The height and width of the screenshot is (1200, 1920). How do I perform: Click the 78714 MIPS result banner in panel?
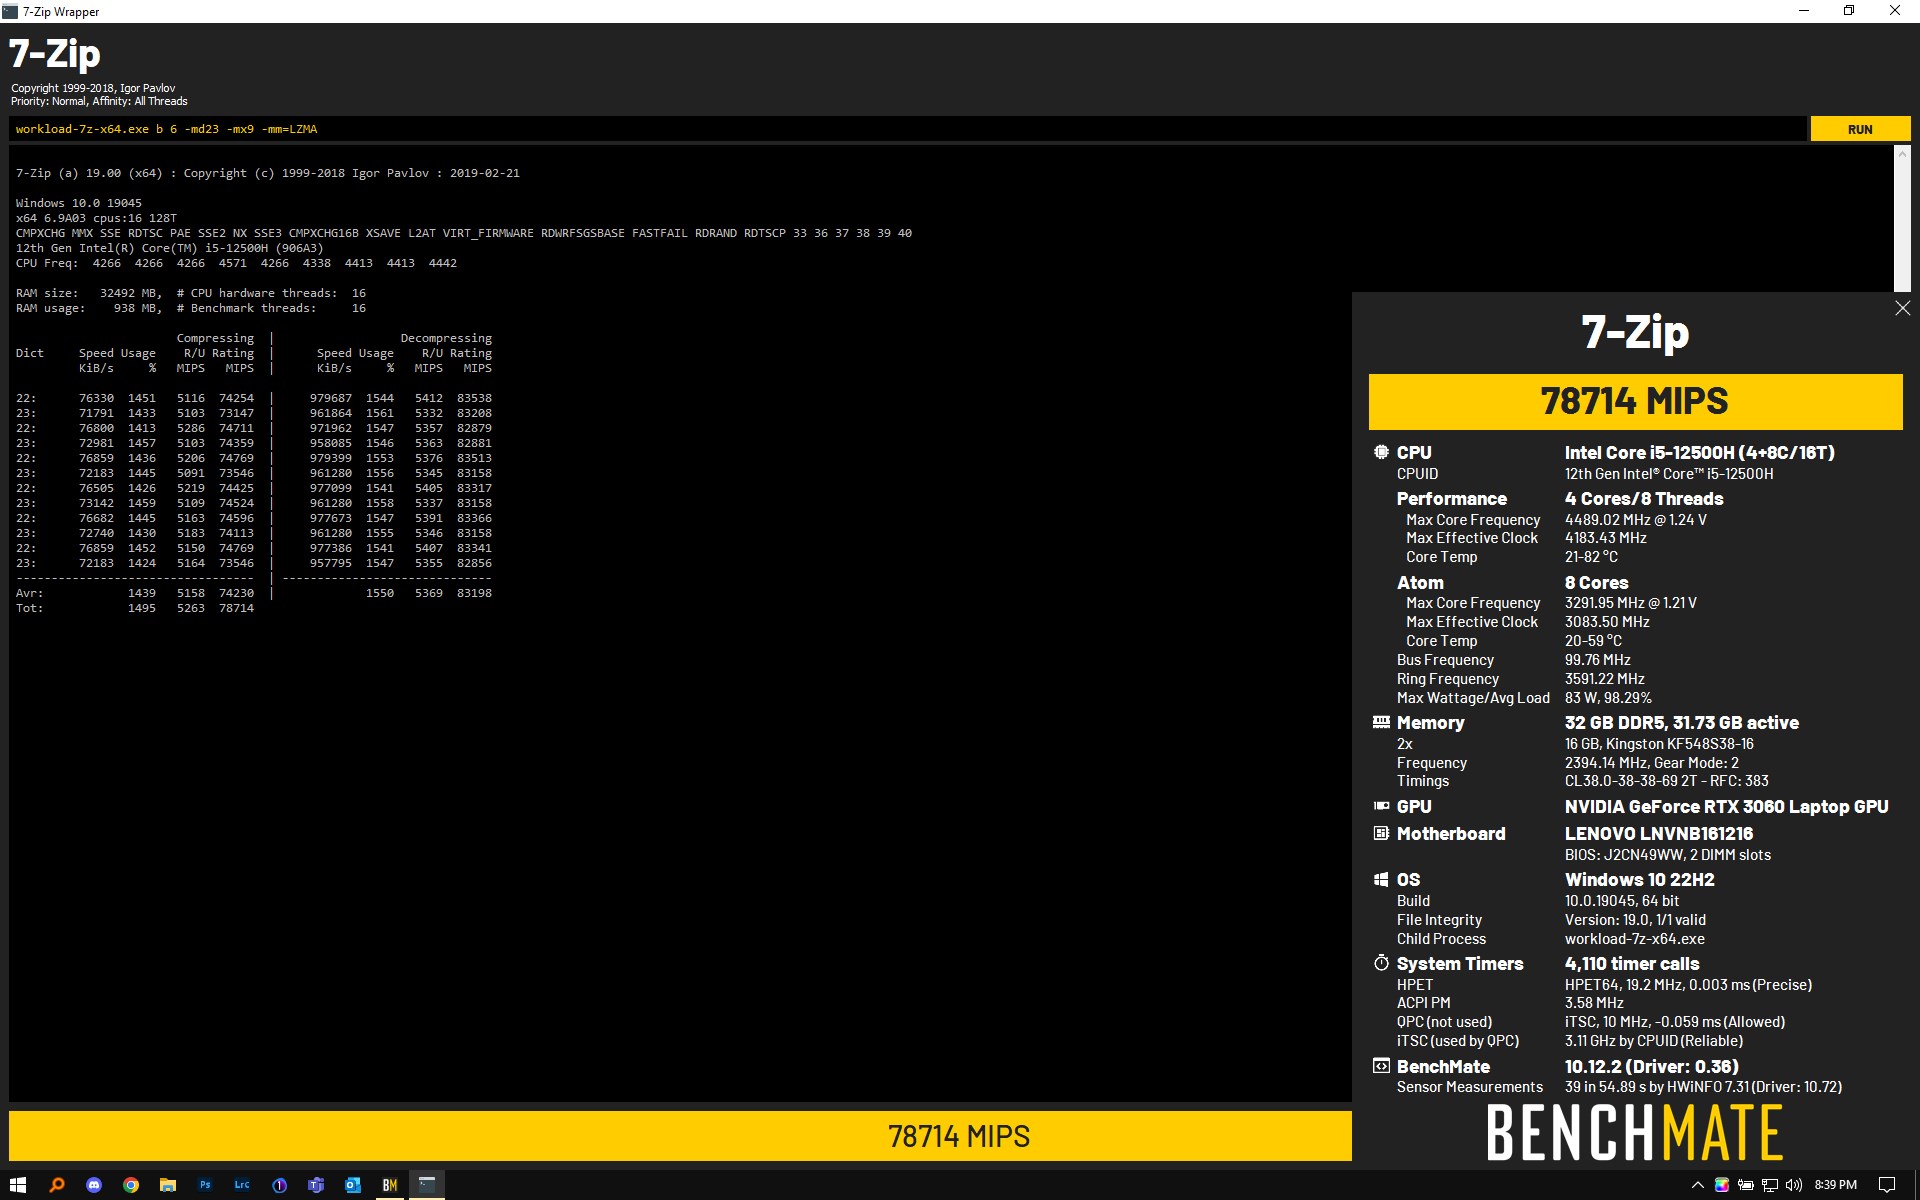(1635, 401)
